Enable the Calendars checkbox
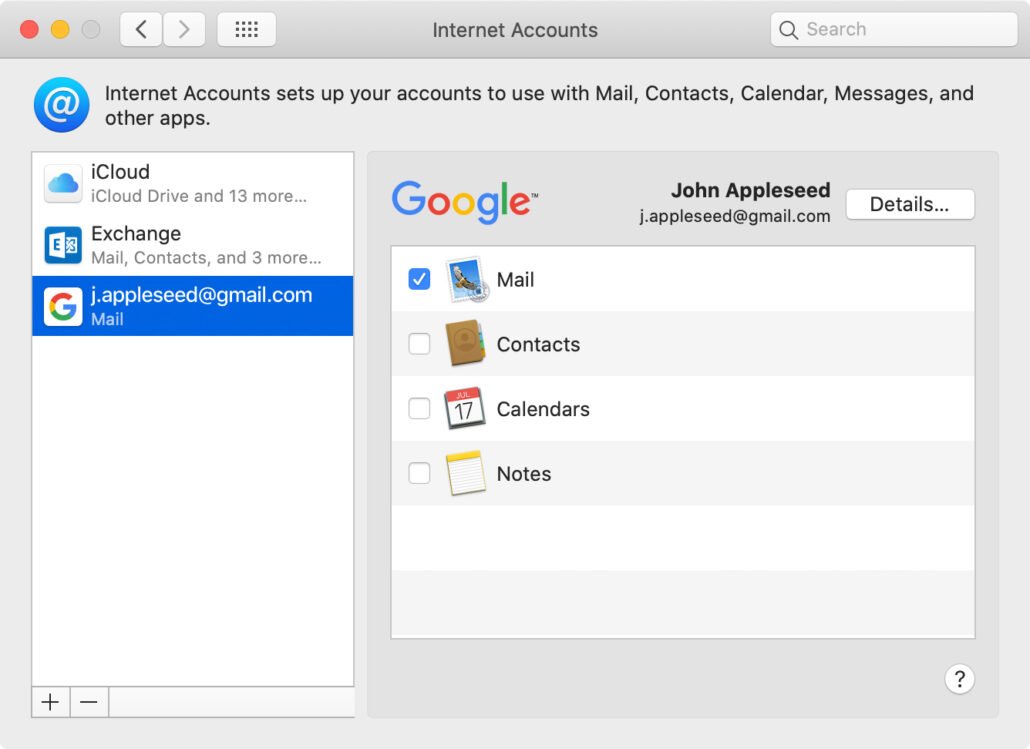The image size is (1030, 749). (x=420, y=409)
